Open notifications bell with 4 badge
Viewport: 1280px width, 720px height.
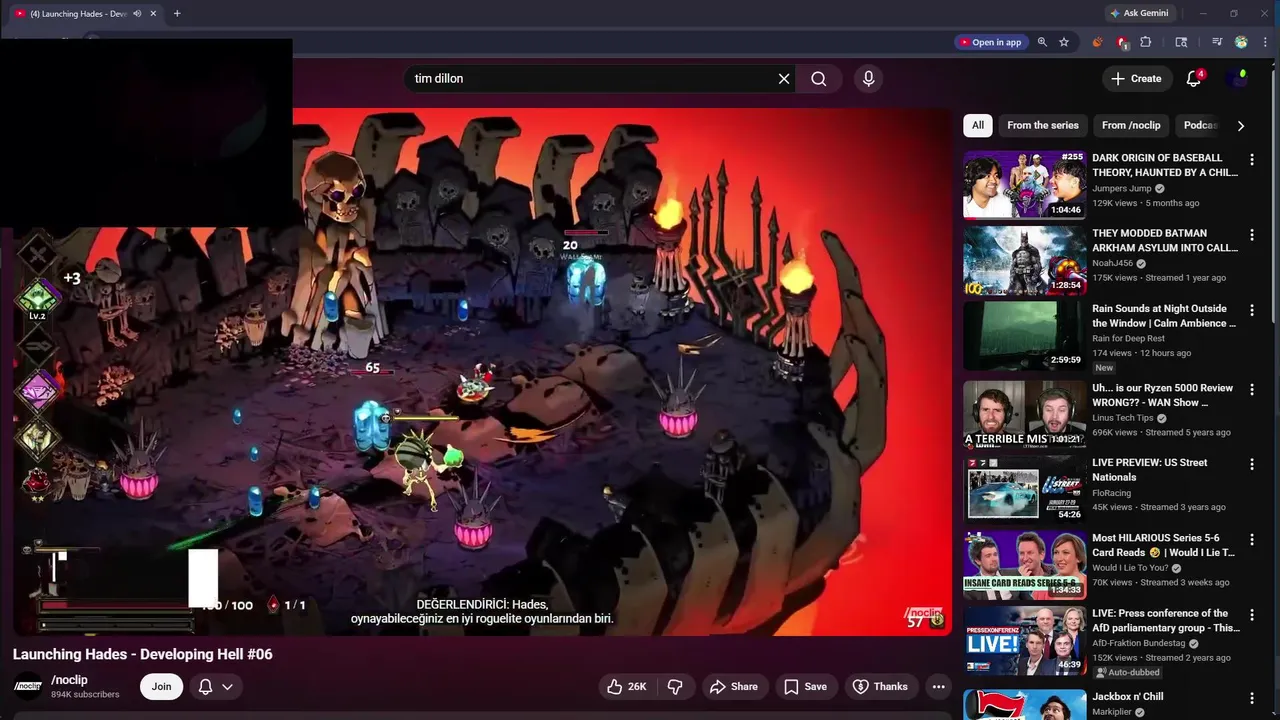click(x=1194, y=79)
